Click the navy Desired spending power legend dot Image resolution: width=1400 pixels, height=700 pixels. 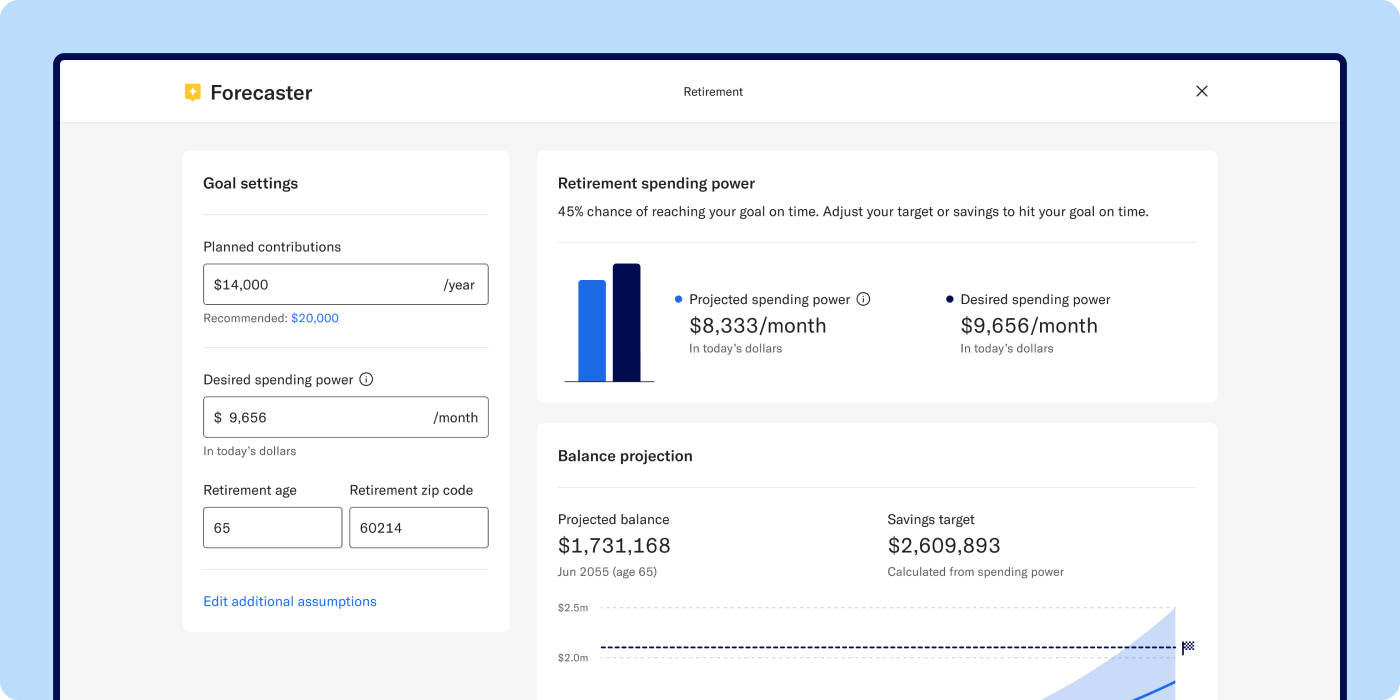(x=950, y=299)
